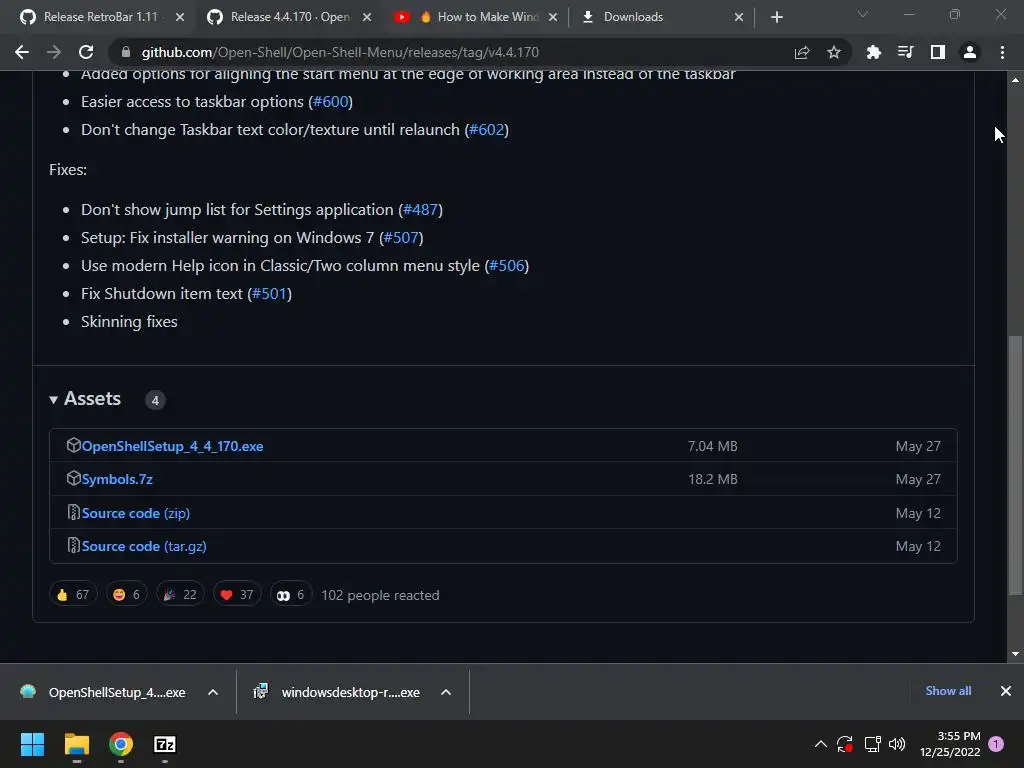Close the Downloads tab

coord(739,18)
